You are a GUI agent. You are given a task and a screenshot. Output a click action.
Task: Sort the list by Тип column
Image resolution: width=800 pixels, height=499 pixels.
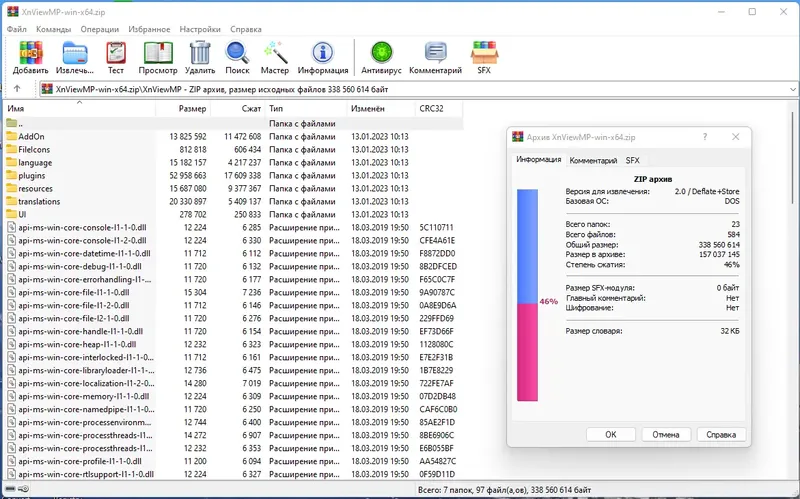tap(306, 108)
